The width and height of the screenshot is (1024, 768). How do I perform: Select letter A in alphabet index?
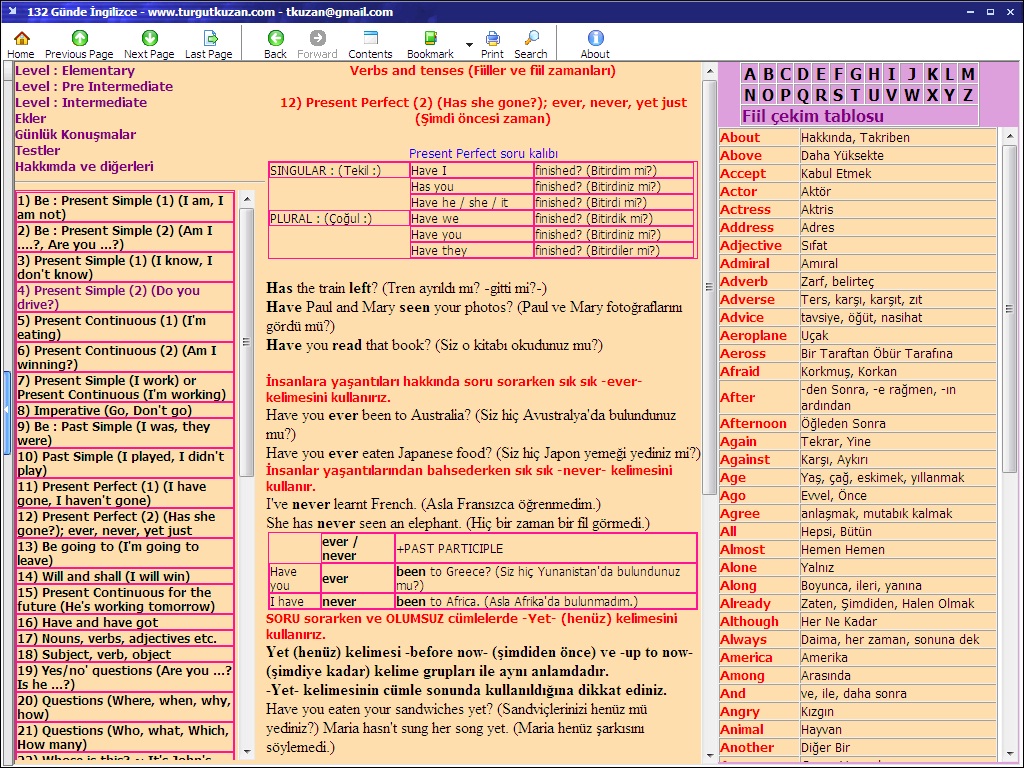point(750,74)
